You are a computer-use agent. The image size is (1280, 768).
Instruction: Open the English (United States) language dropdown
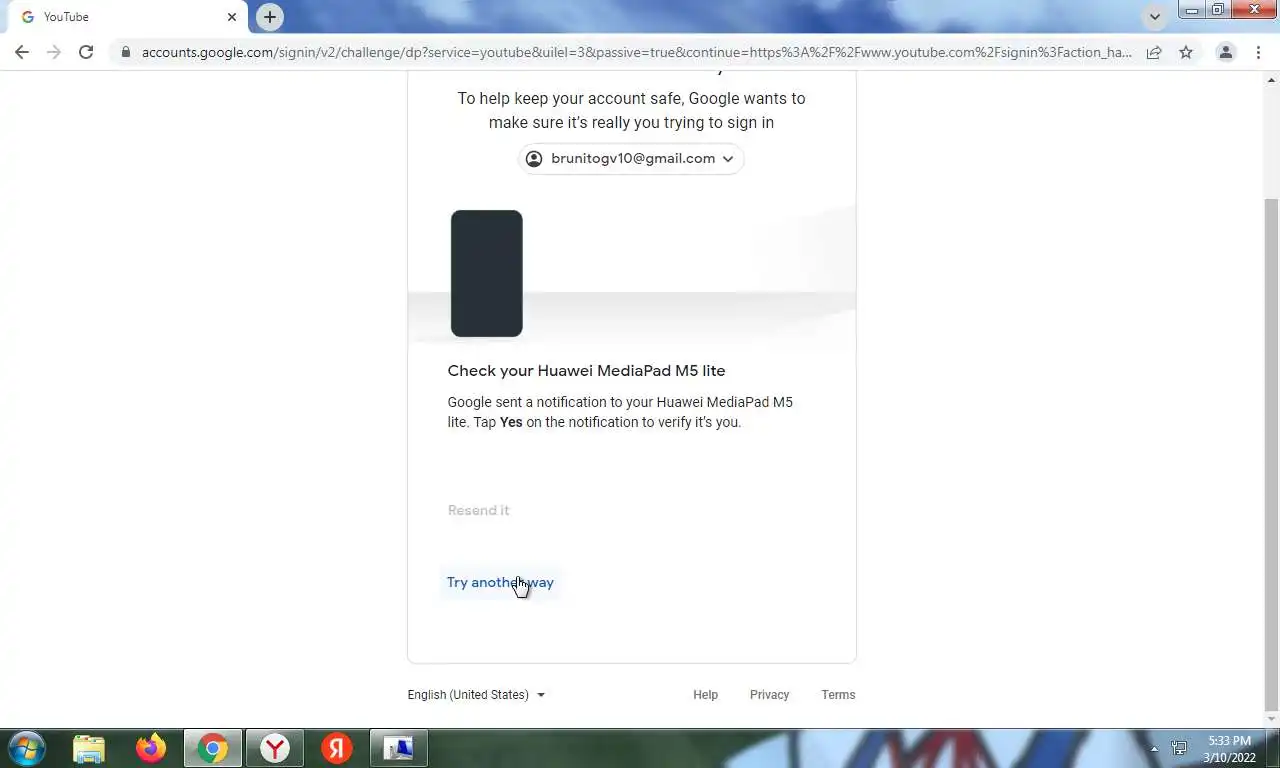click(x=476, y=695)
